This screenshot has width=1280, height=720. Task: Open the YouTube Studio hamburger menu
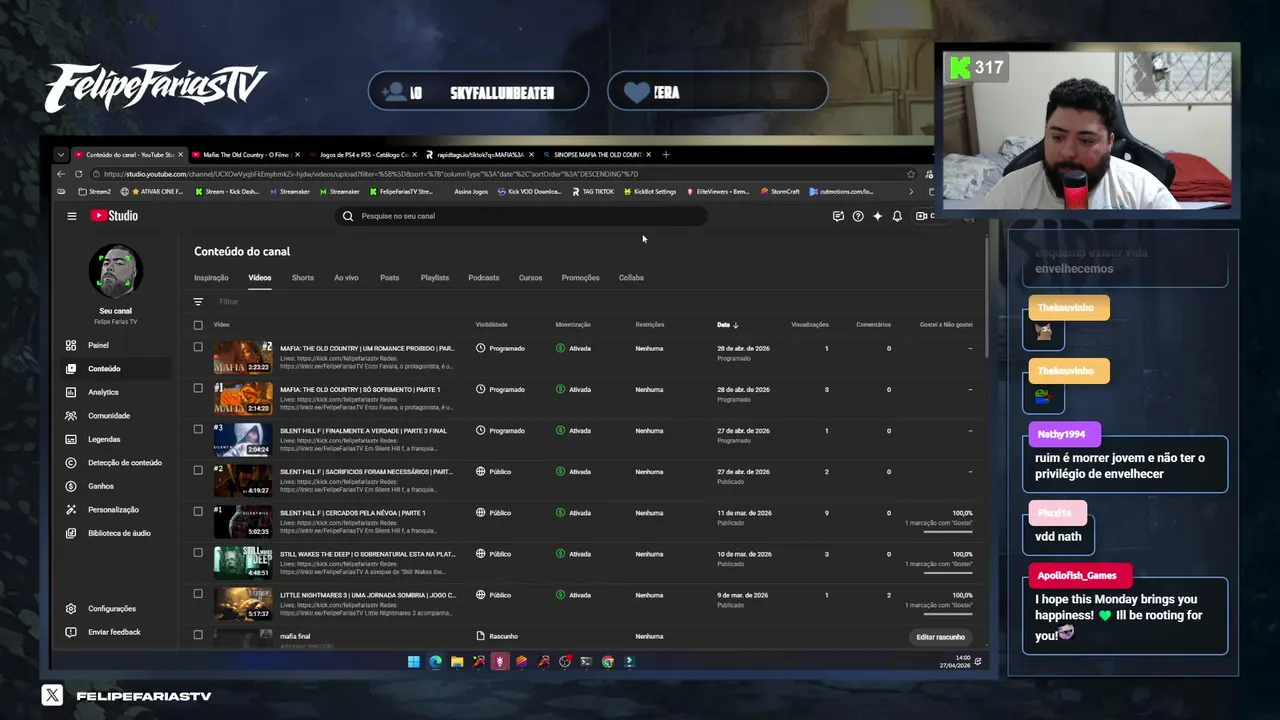(72, 216)
